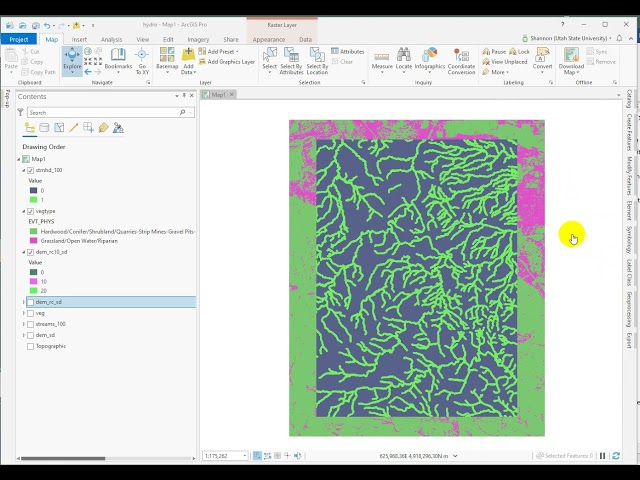The image size is (640, 480).
Task: Click the Convert labels button
Action: [x=542, y=60]
